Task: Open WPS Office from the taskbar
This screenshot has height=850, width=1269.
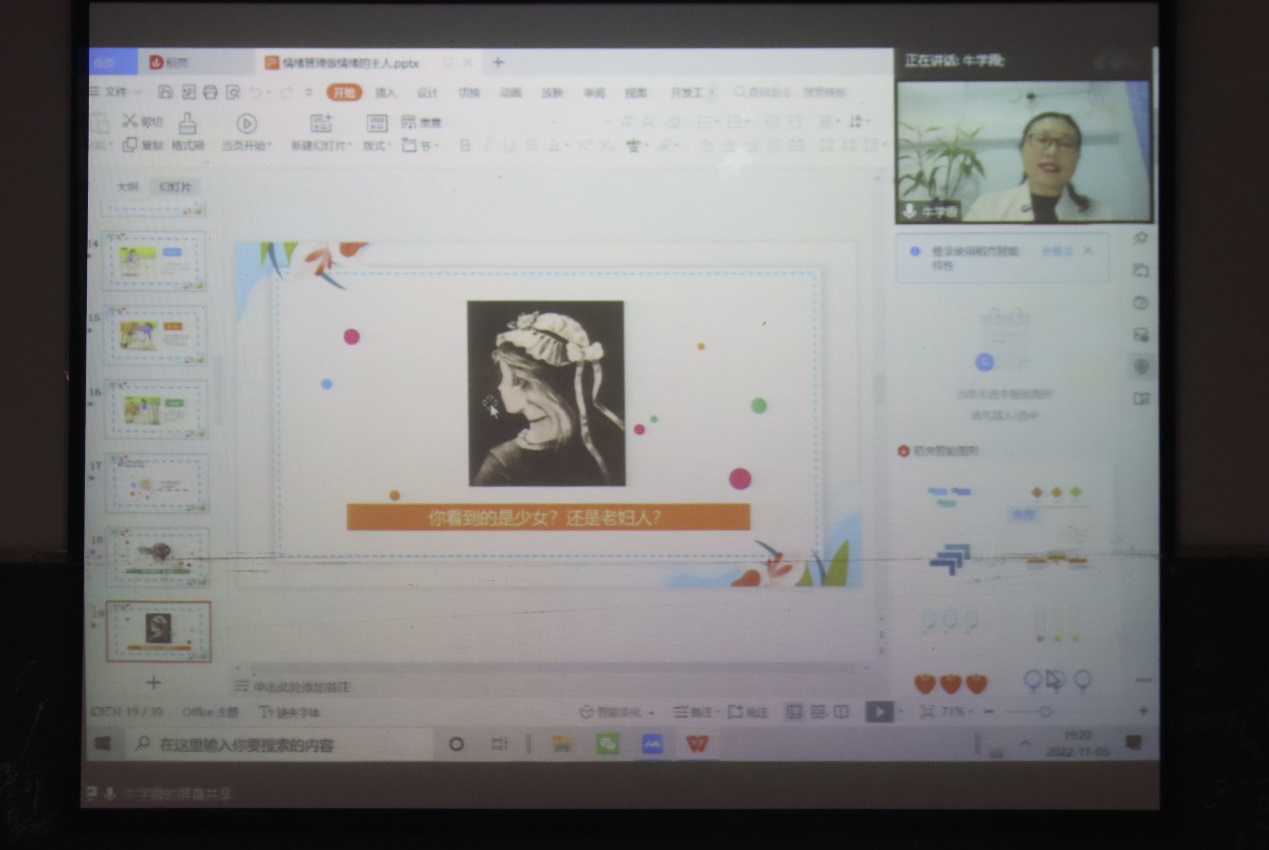Action: tap(697, 744)
